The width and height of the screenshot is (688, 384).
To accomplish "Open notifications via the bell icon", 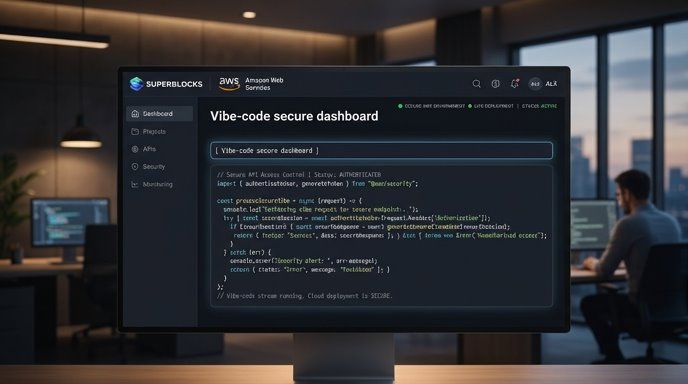I will (x=515, y=83).
